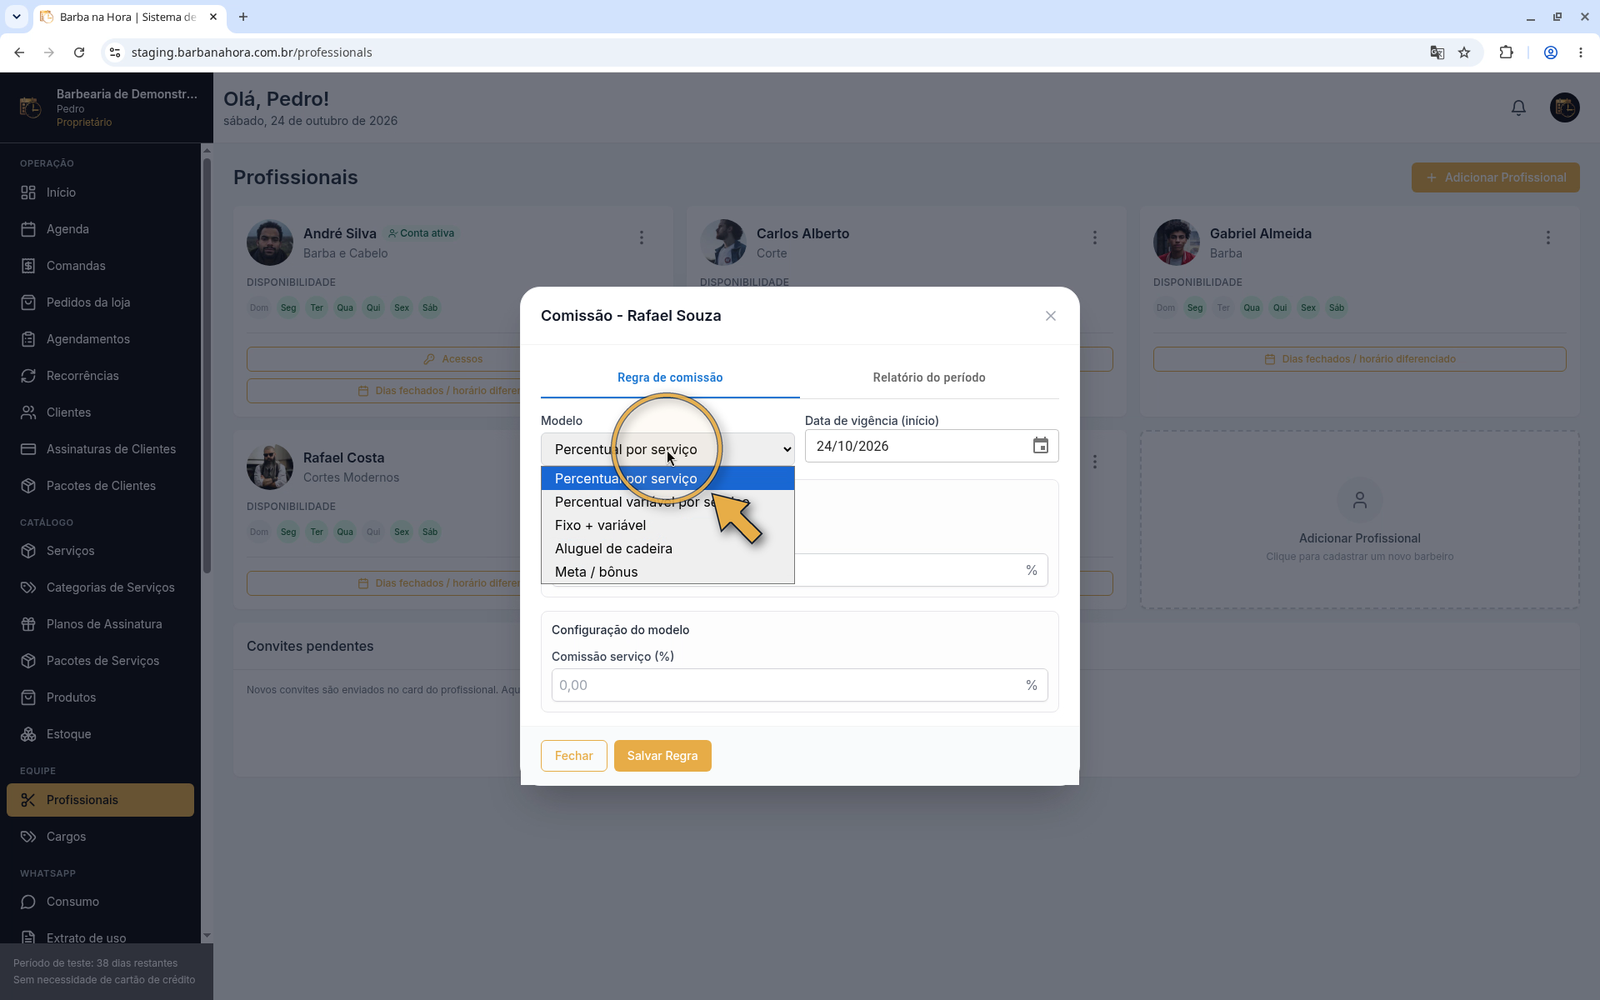
Task: Toggle Seg availability for André Silva
Action: click(288, 308)
